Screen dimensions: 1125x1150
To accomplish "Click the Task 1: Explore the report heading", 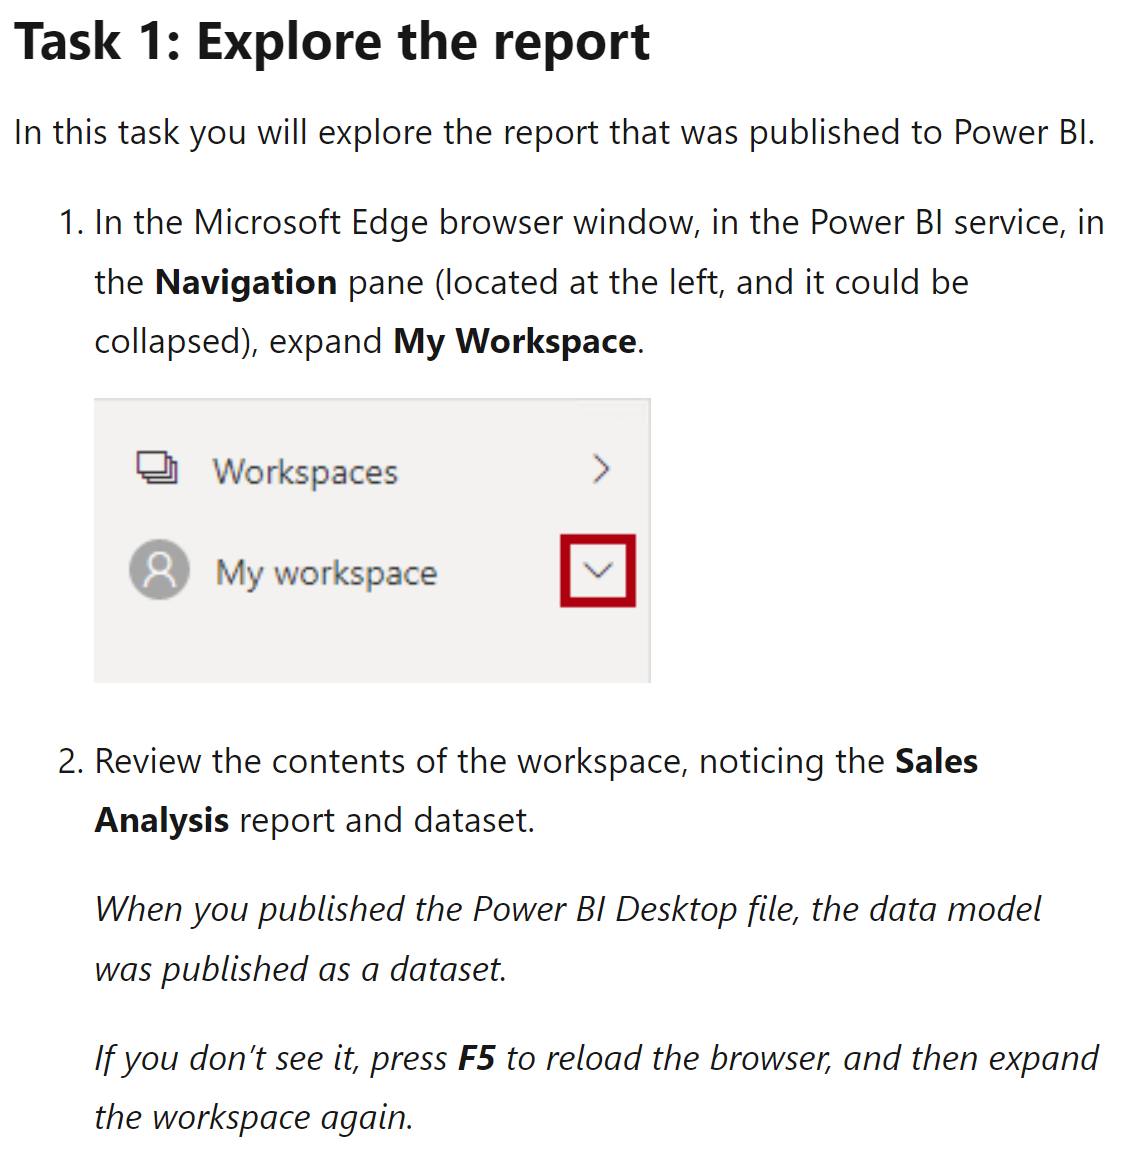I will tap(332, 41).
